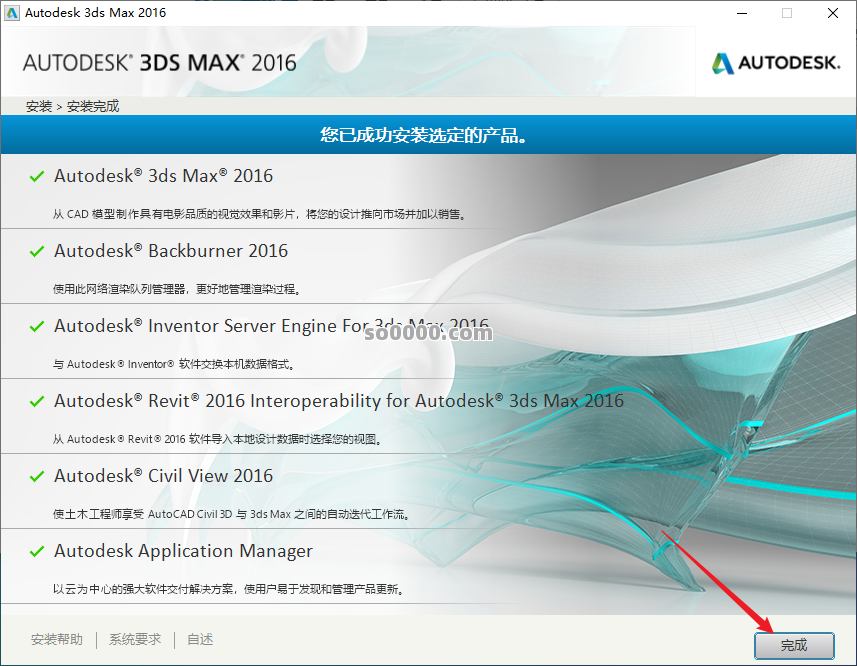Click the checkmark next to Autodesk Application Manager
This screenshot has width=857, height=666.
click(x=37, y=552)
